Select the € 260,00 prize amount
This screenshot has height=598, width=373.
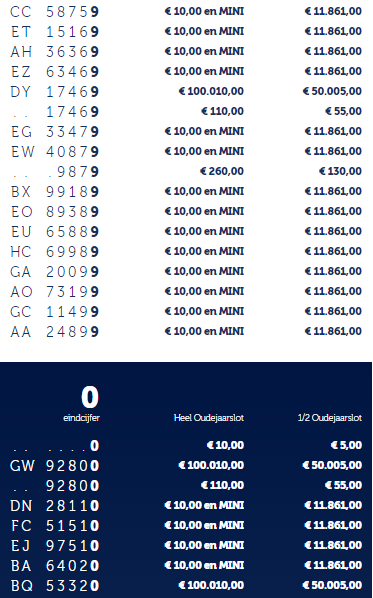coord(222,171)
